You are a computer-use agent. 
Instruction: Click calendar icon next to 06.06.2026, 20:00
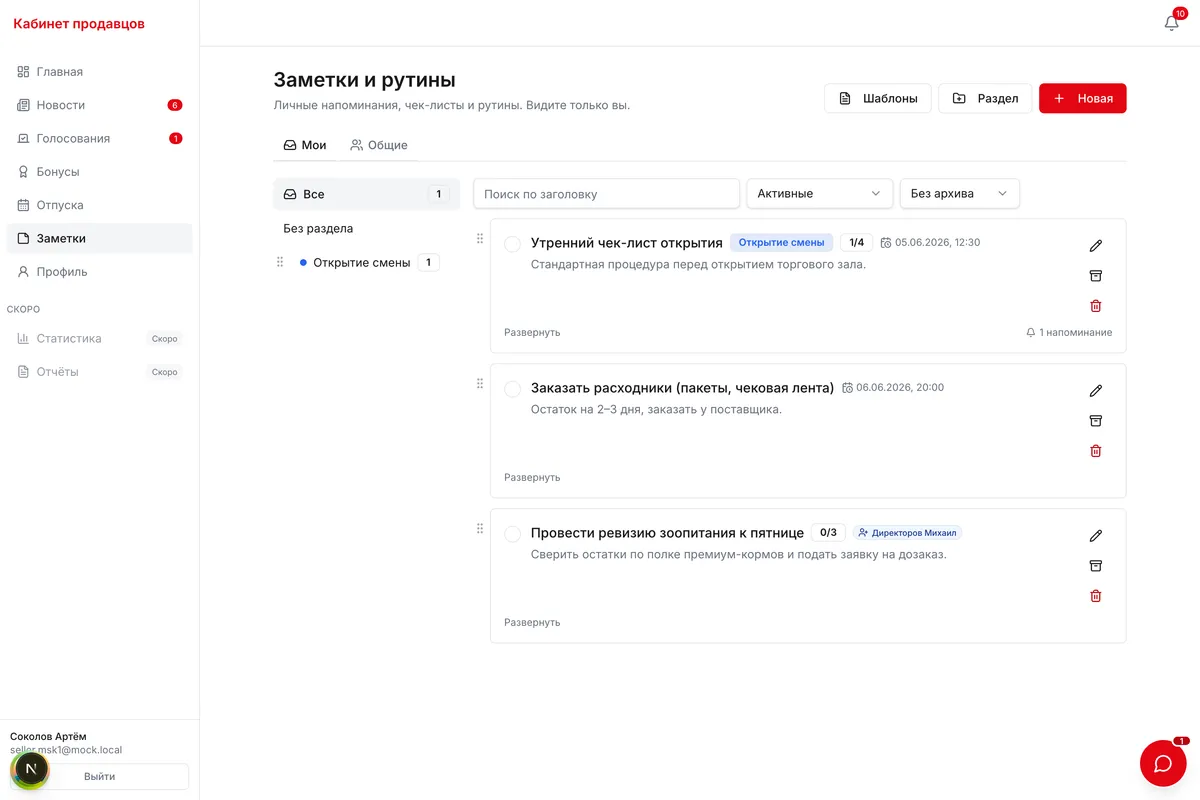tap(847, 388)
